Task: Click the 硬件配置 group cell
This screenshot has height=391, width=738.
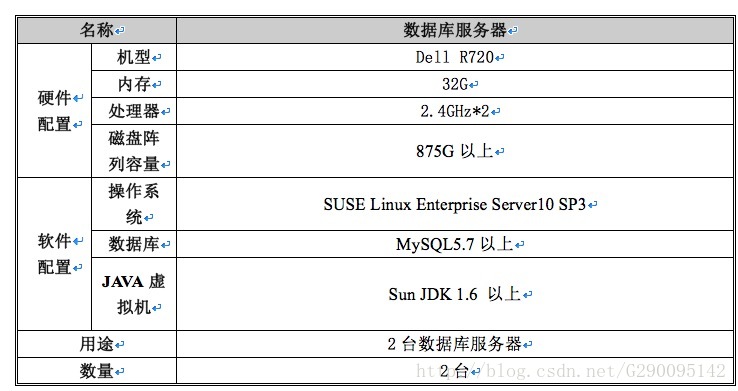Action: [x=54, y=111]
